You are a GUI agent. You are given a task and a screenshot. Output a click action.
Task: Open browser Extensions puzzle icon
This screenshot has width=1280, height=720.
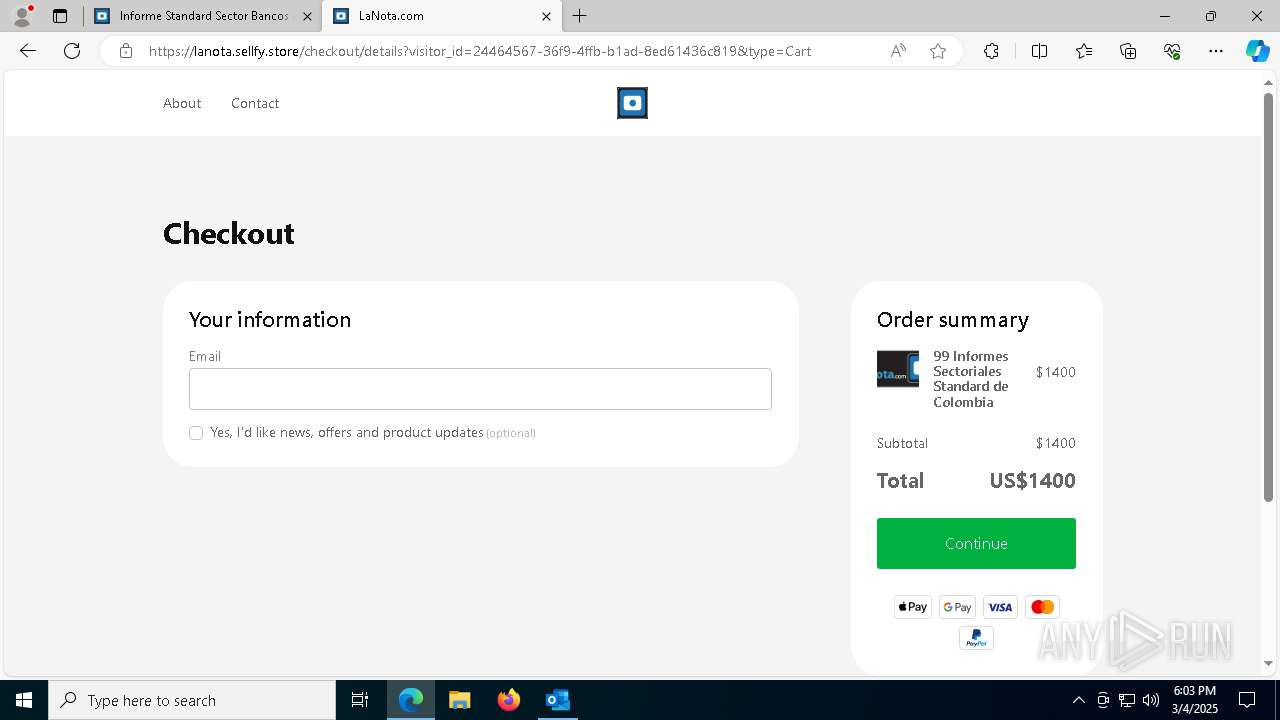(991, 51)
